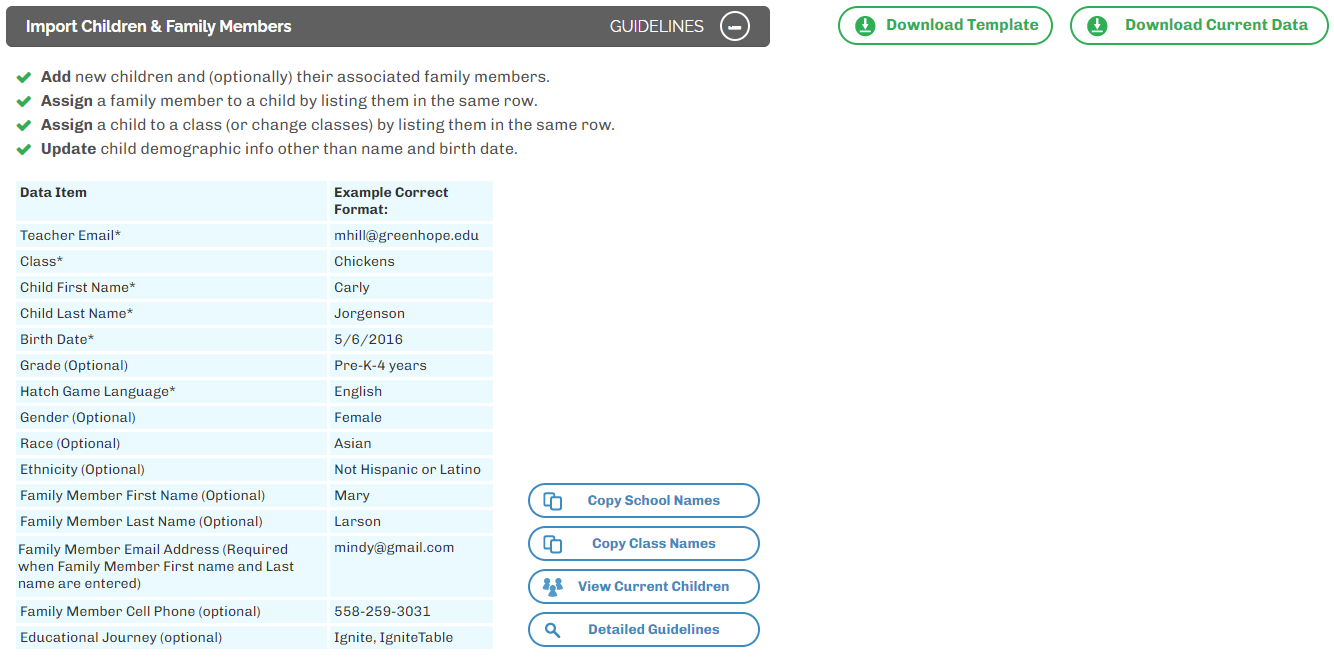Click the Import Children & Family Members header title
1334x660 pixels.
click(x=159, y=26)
